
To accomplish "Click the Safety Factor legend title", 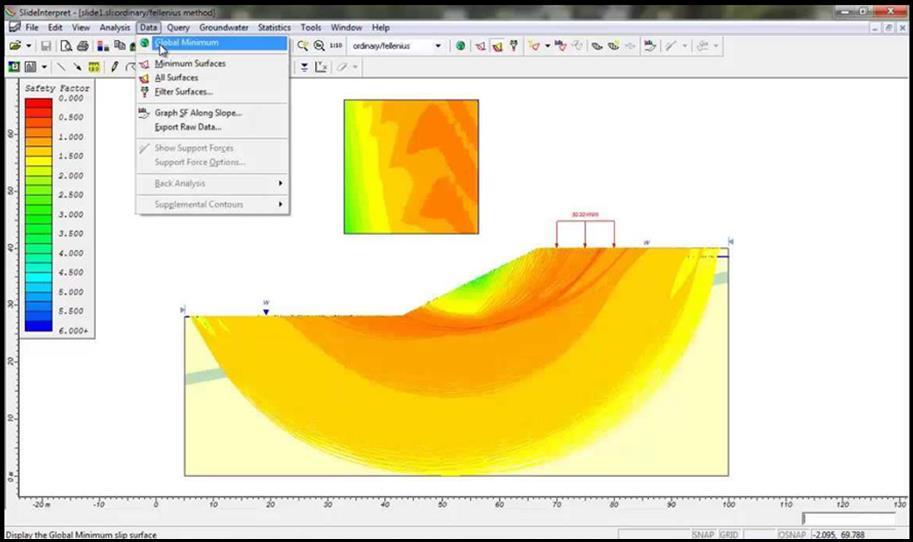I will pos(57,88).
